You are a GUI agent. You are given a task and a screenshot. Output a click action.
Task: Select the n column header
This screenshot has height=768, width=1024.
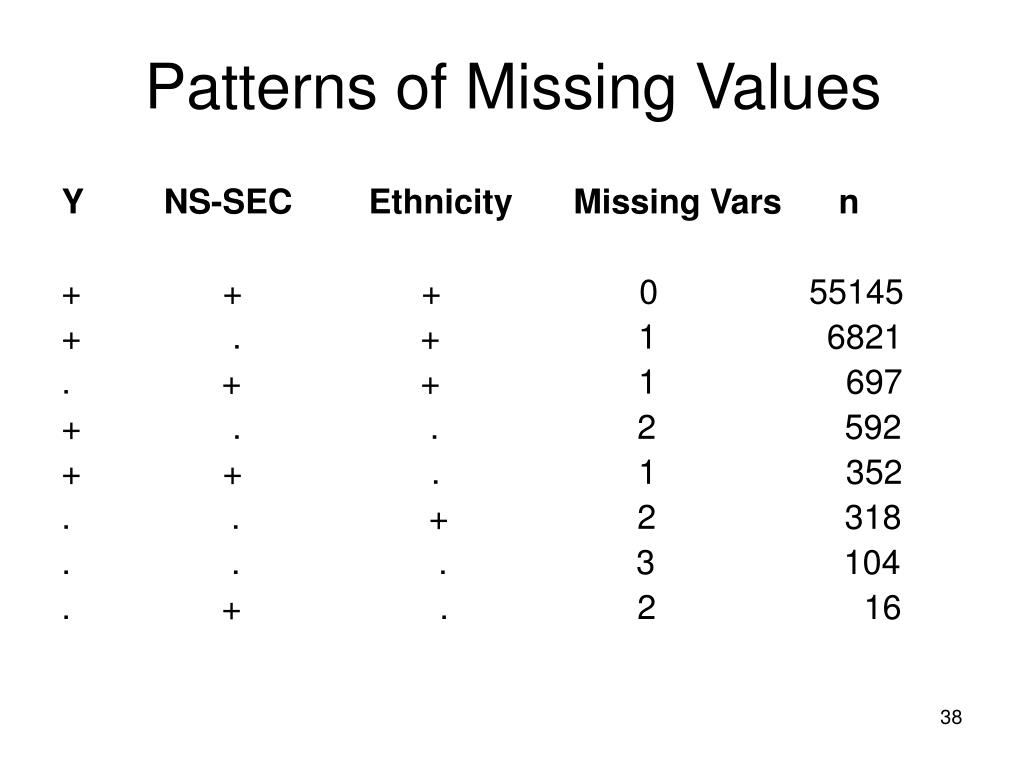pos(848,203)
